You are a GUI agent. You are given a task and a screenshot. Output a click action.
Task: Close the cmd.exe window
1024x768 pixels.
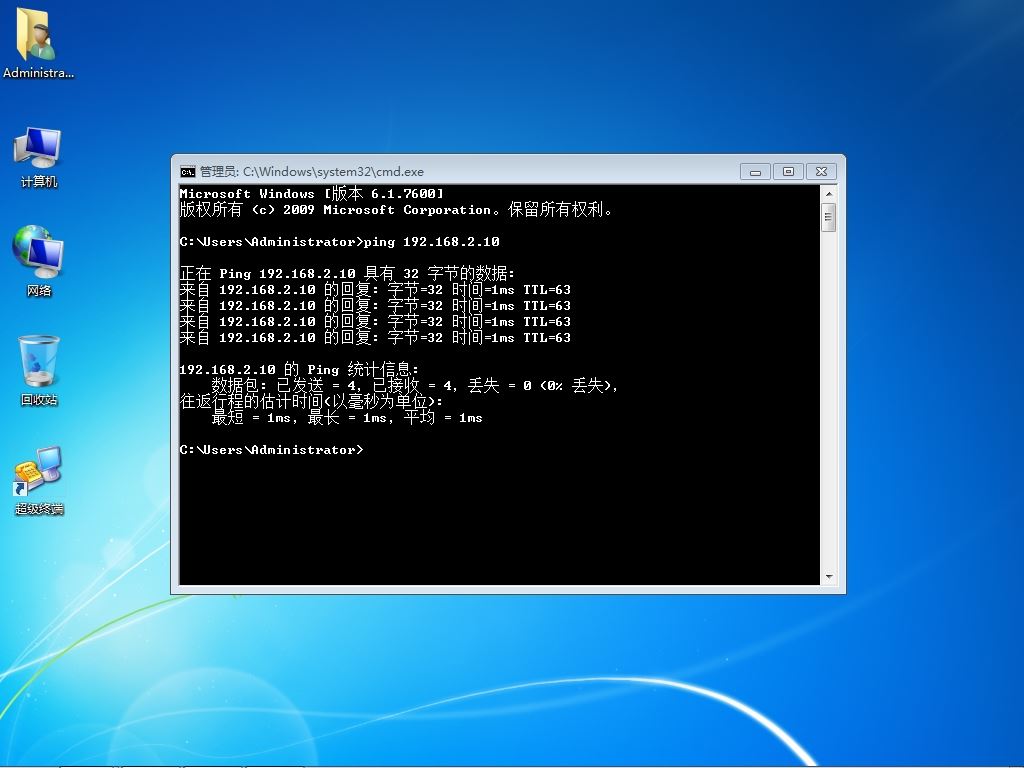point(821,172)
